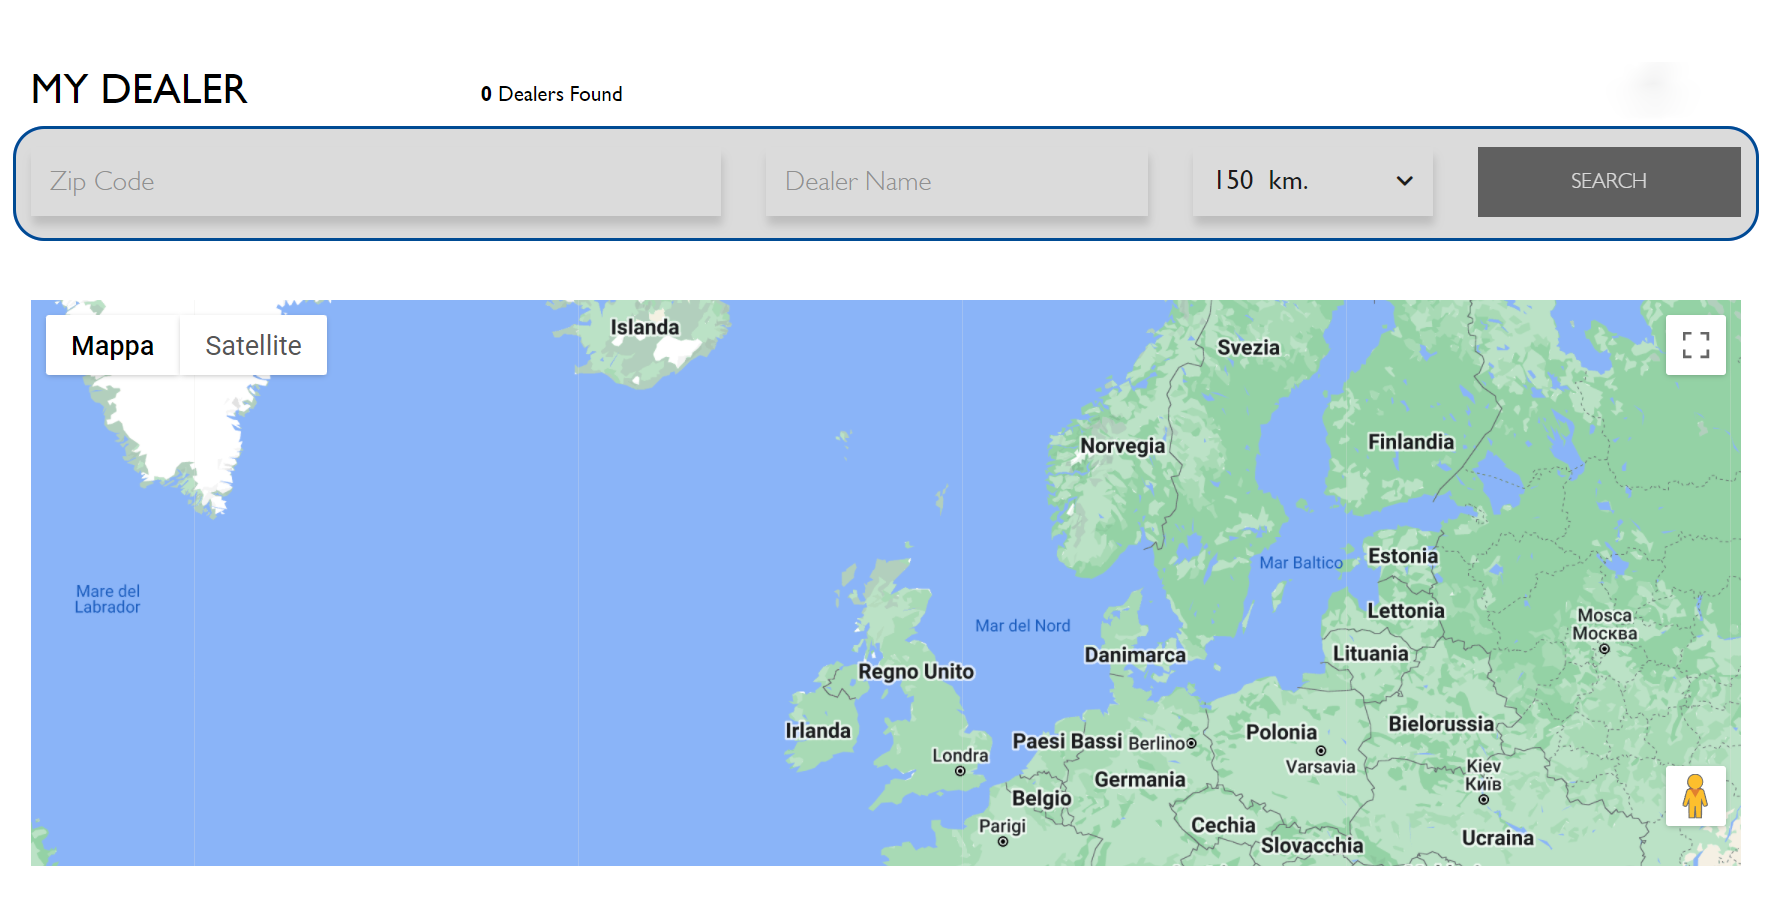
Task: Open the 150 km radius dropdown
Action: click(1312, 181)
